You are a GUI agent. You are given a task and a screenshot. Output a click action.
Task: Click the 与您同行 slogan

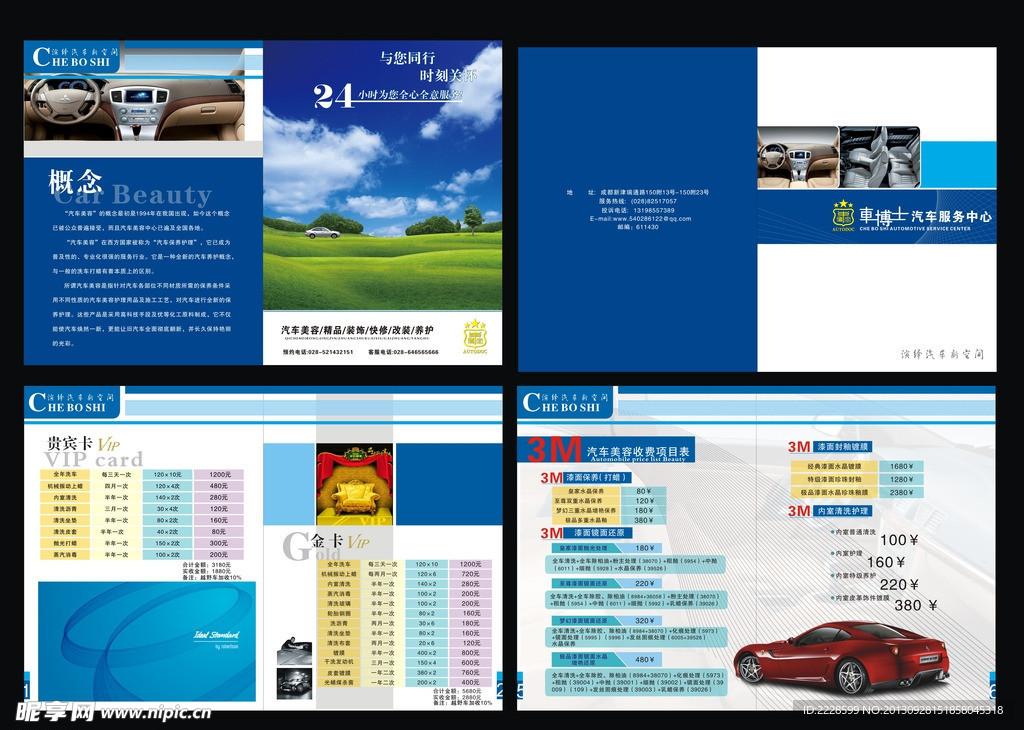408,58
